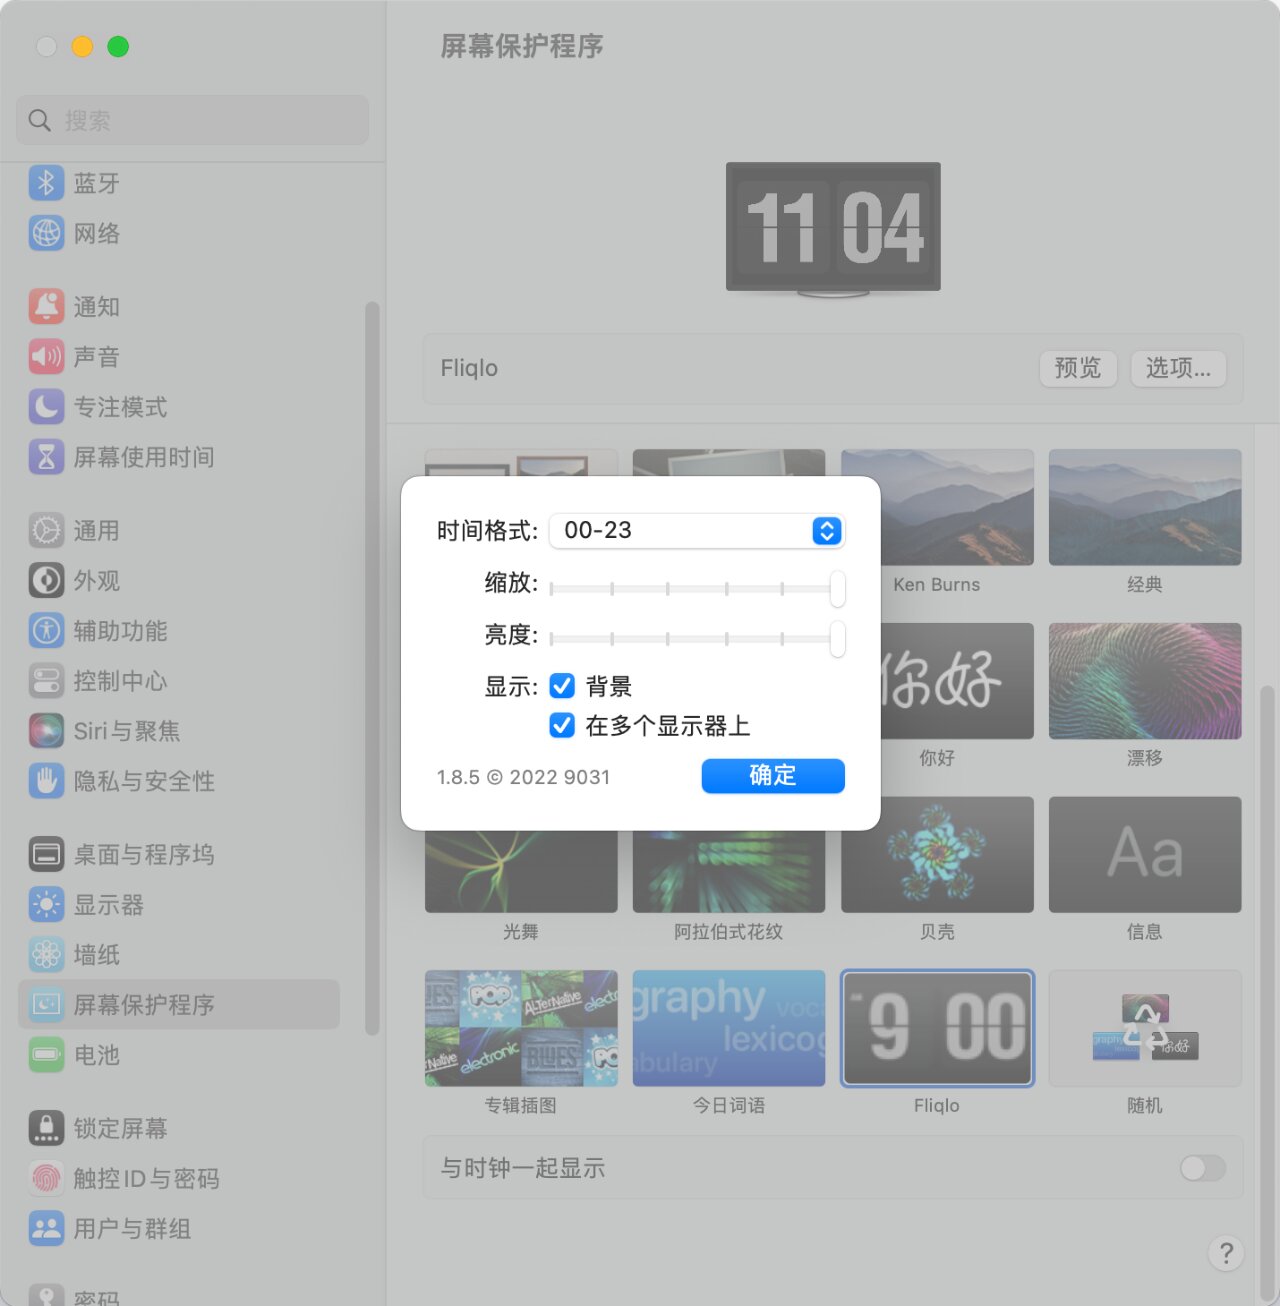Toggle the 在多个显示器上 checkbox
Screen dimensions: 1280x1306
pos(562,725)
